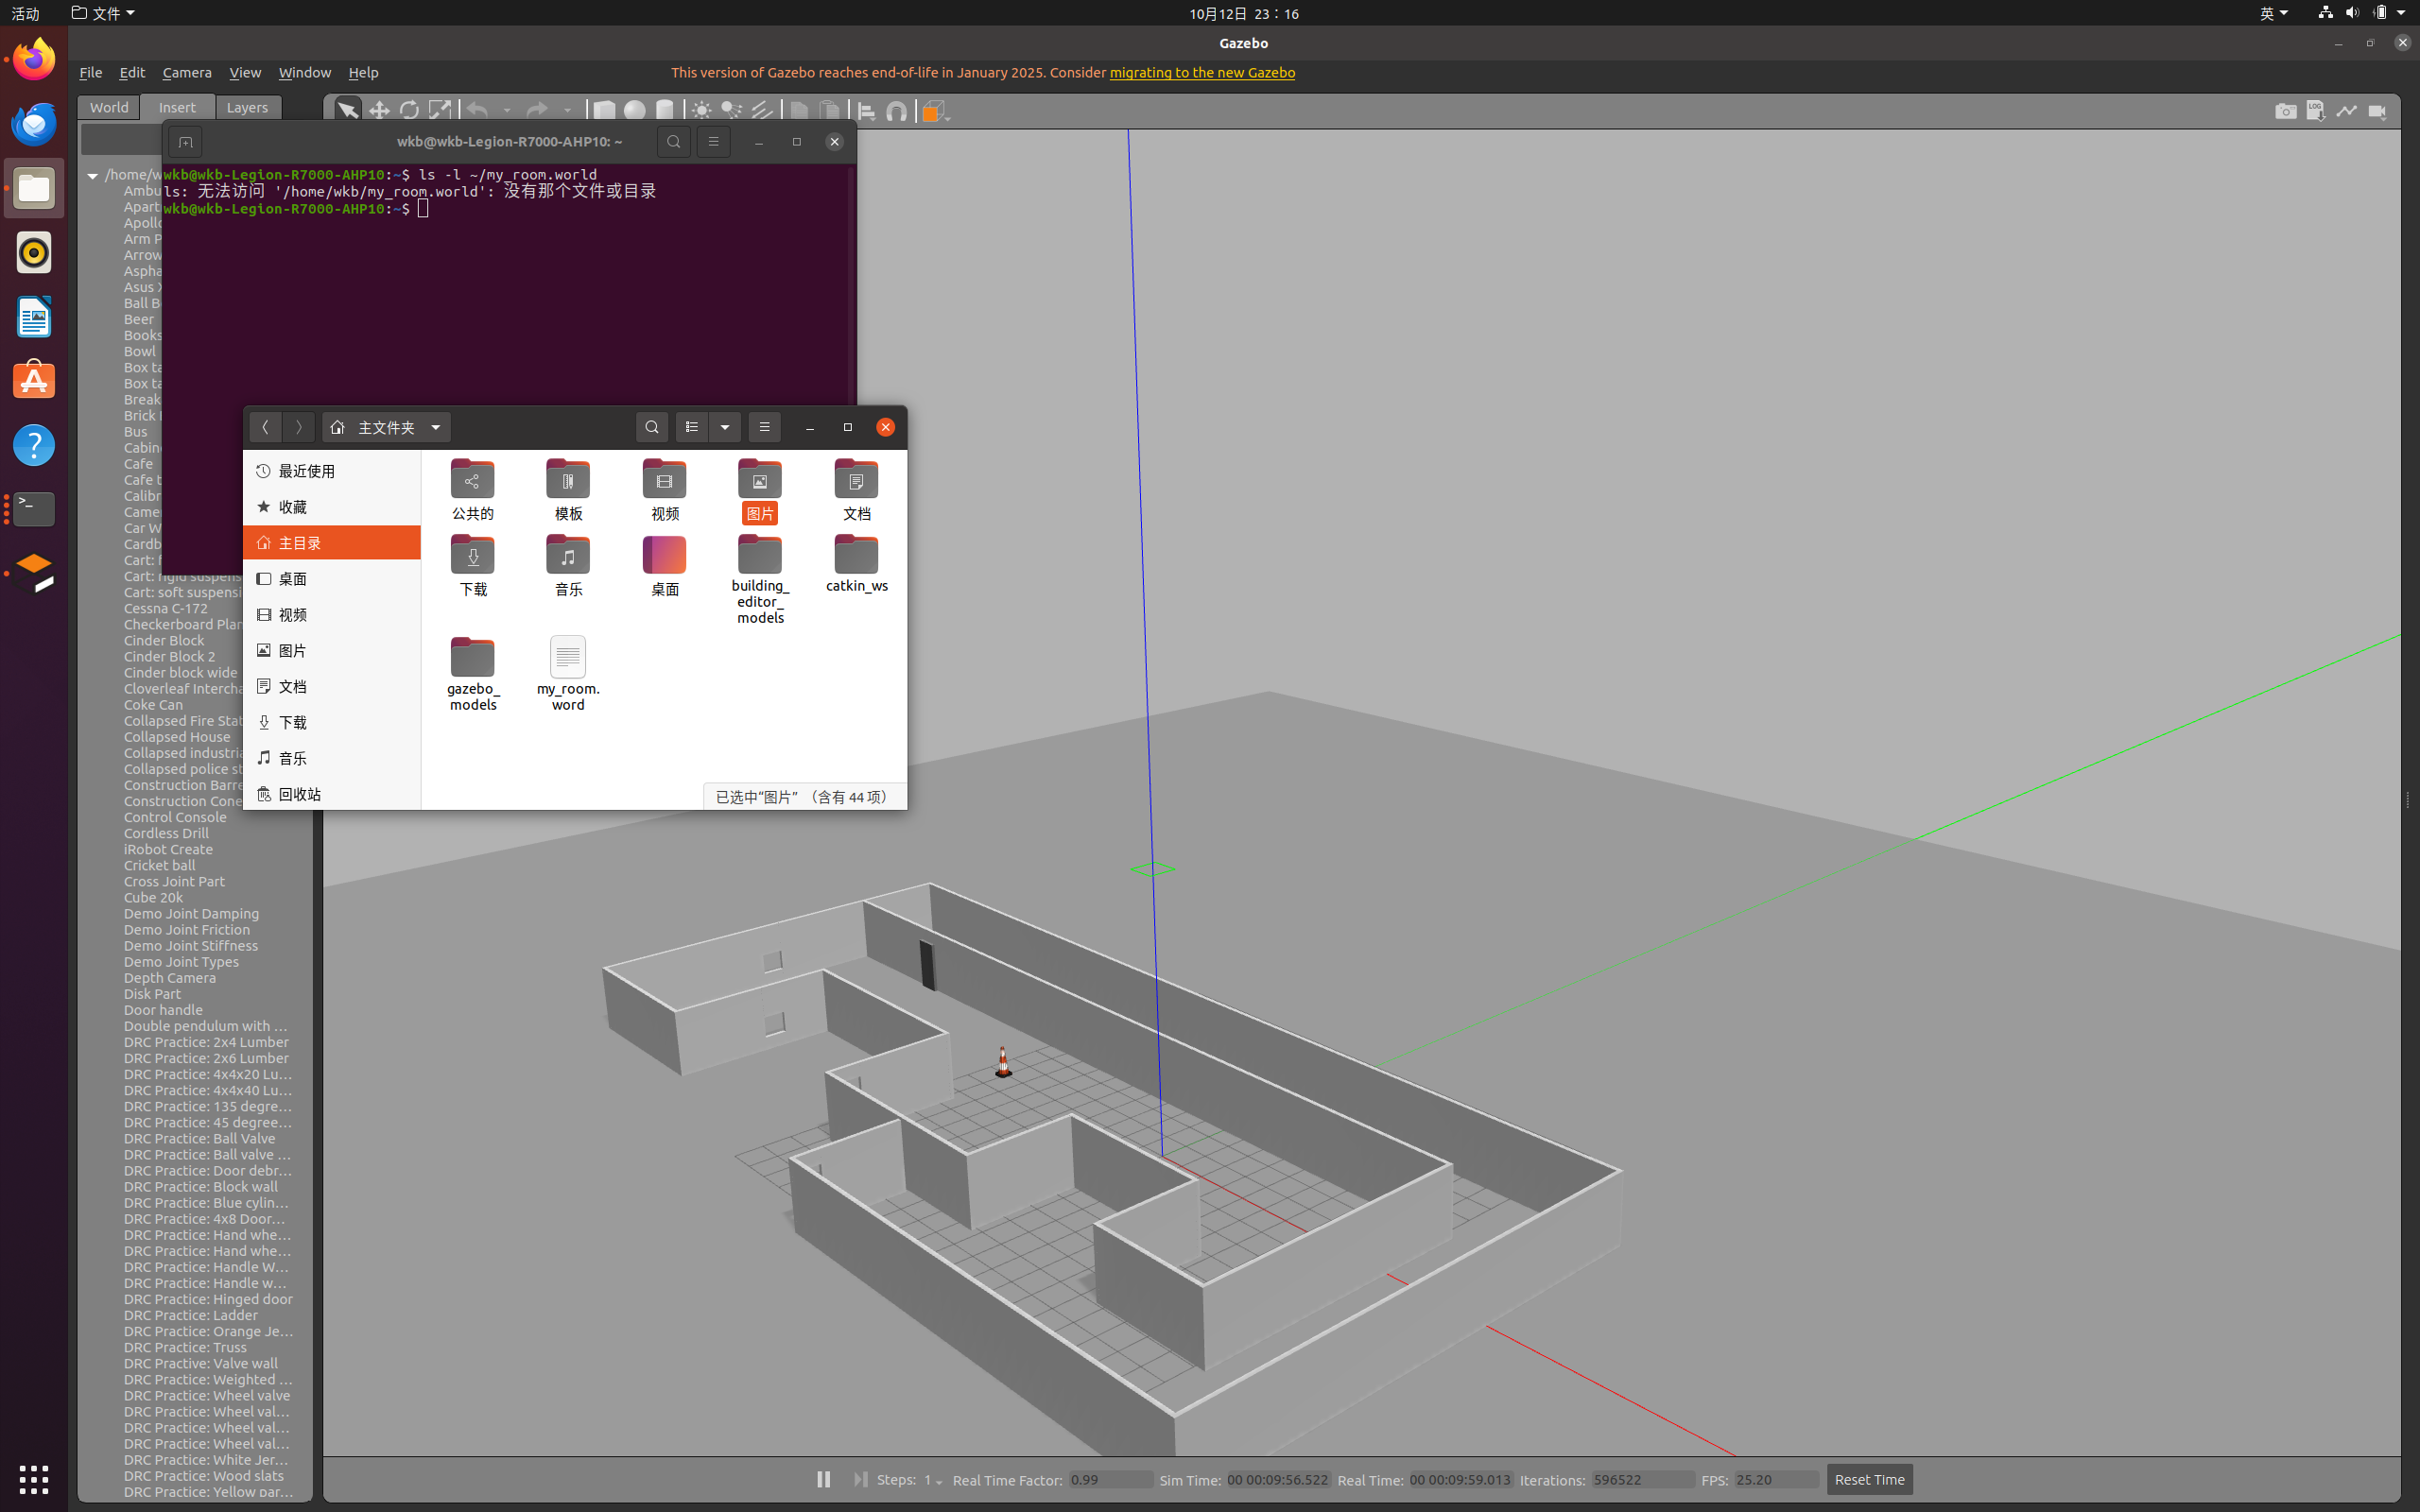The width and height of the screenshot is (2420, 1512).
Task: Open the Camera menu
Action: coord(187,72)
